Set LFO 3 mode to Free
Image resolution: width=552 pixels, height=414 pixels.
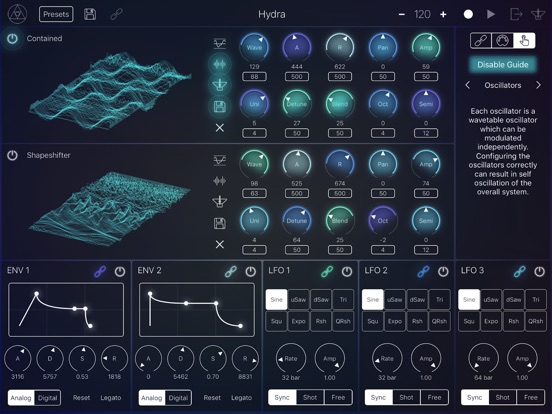pyautogui.click(x=531, y=397)
